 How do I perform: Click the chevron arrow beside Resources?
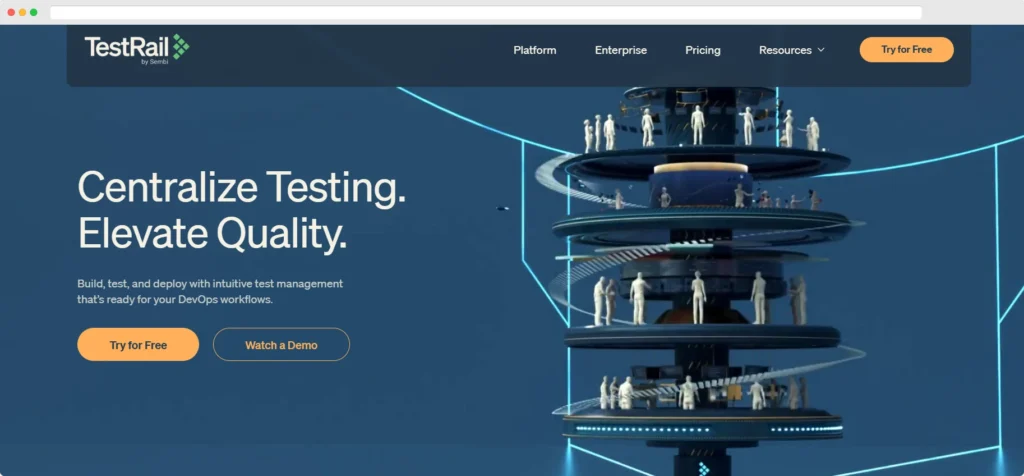(821, 50)
